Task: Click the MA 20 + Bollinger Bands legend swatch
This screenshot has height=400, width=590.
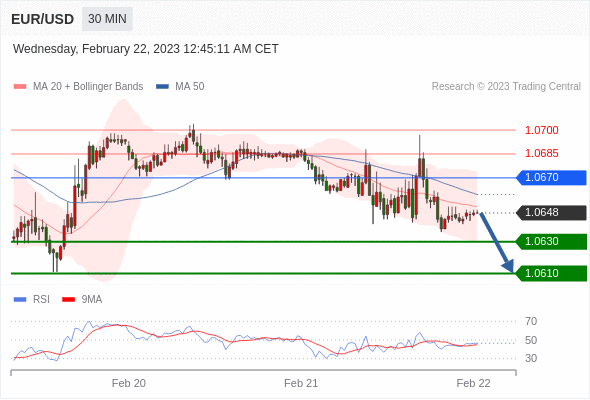Action: pos(20,87)
